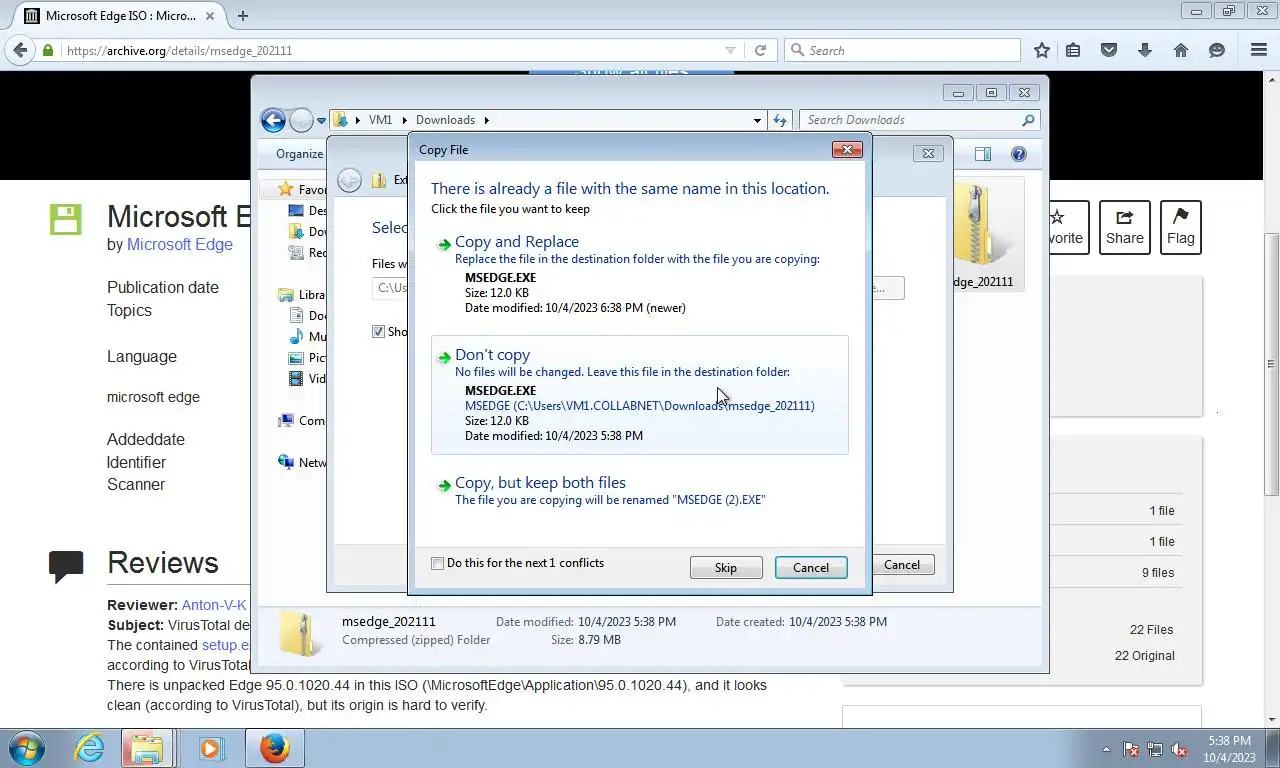1280x768 pixels.
Task: Click Cancel in extraction wizard window
Action: click(902, 565)
